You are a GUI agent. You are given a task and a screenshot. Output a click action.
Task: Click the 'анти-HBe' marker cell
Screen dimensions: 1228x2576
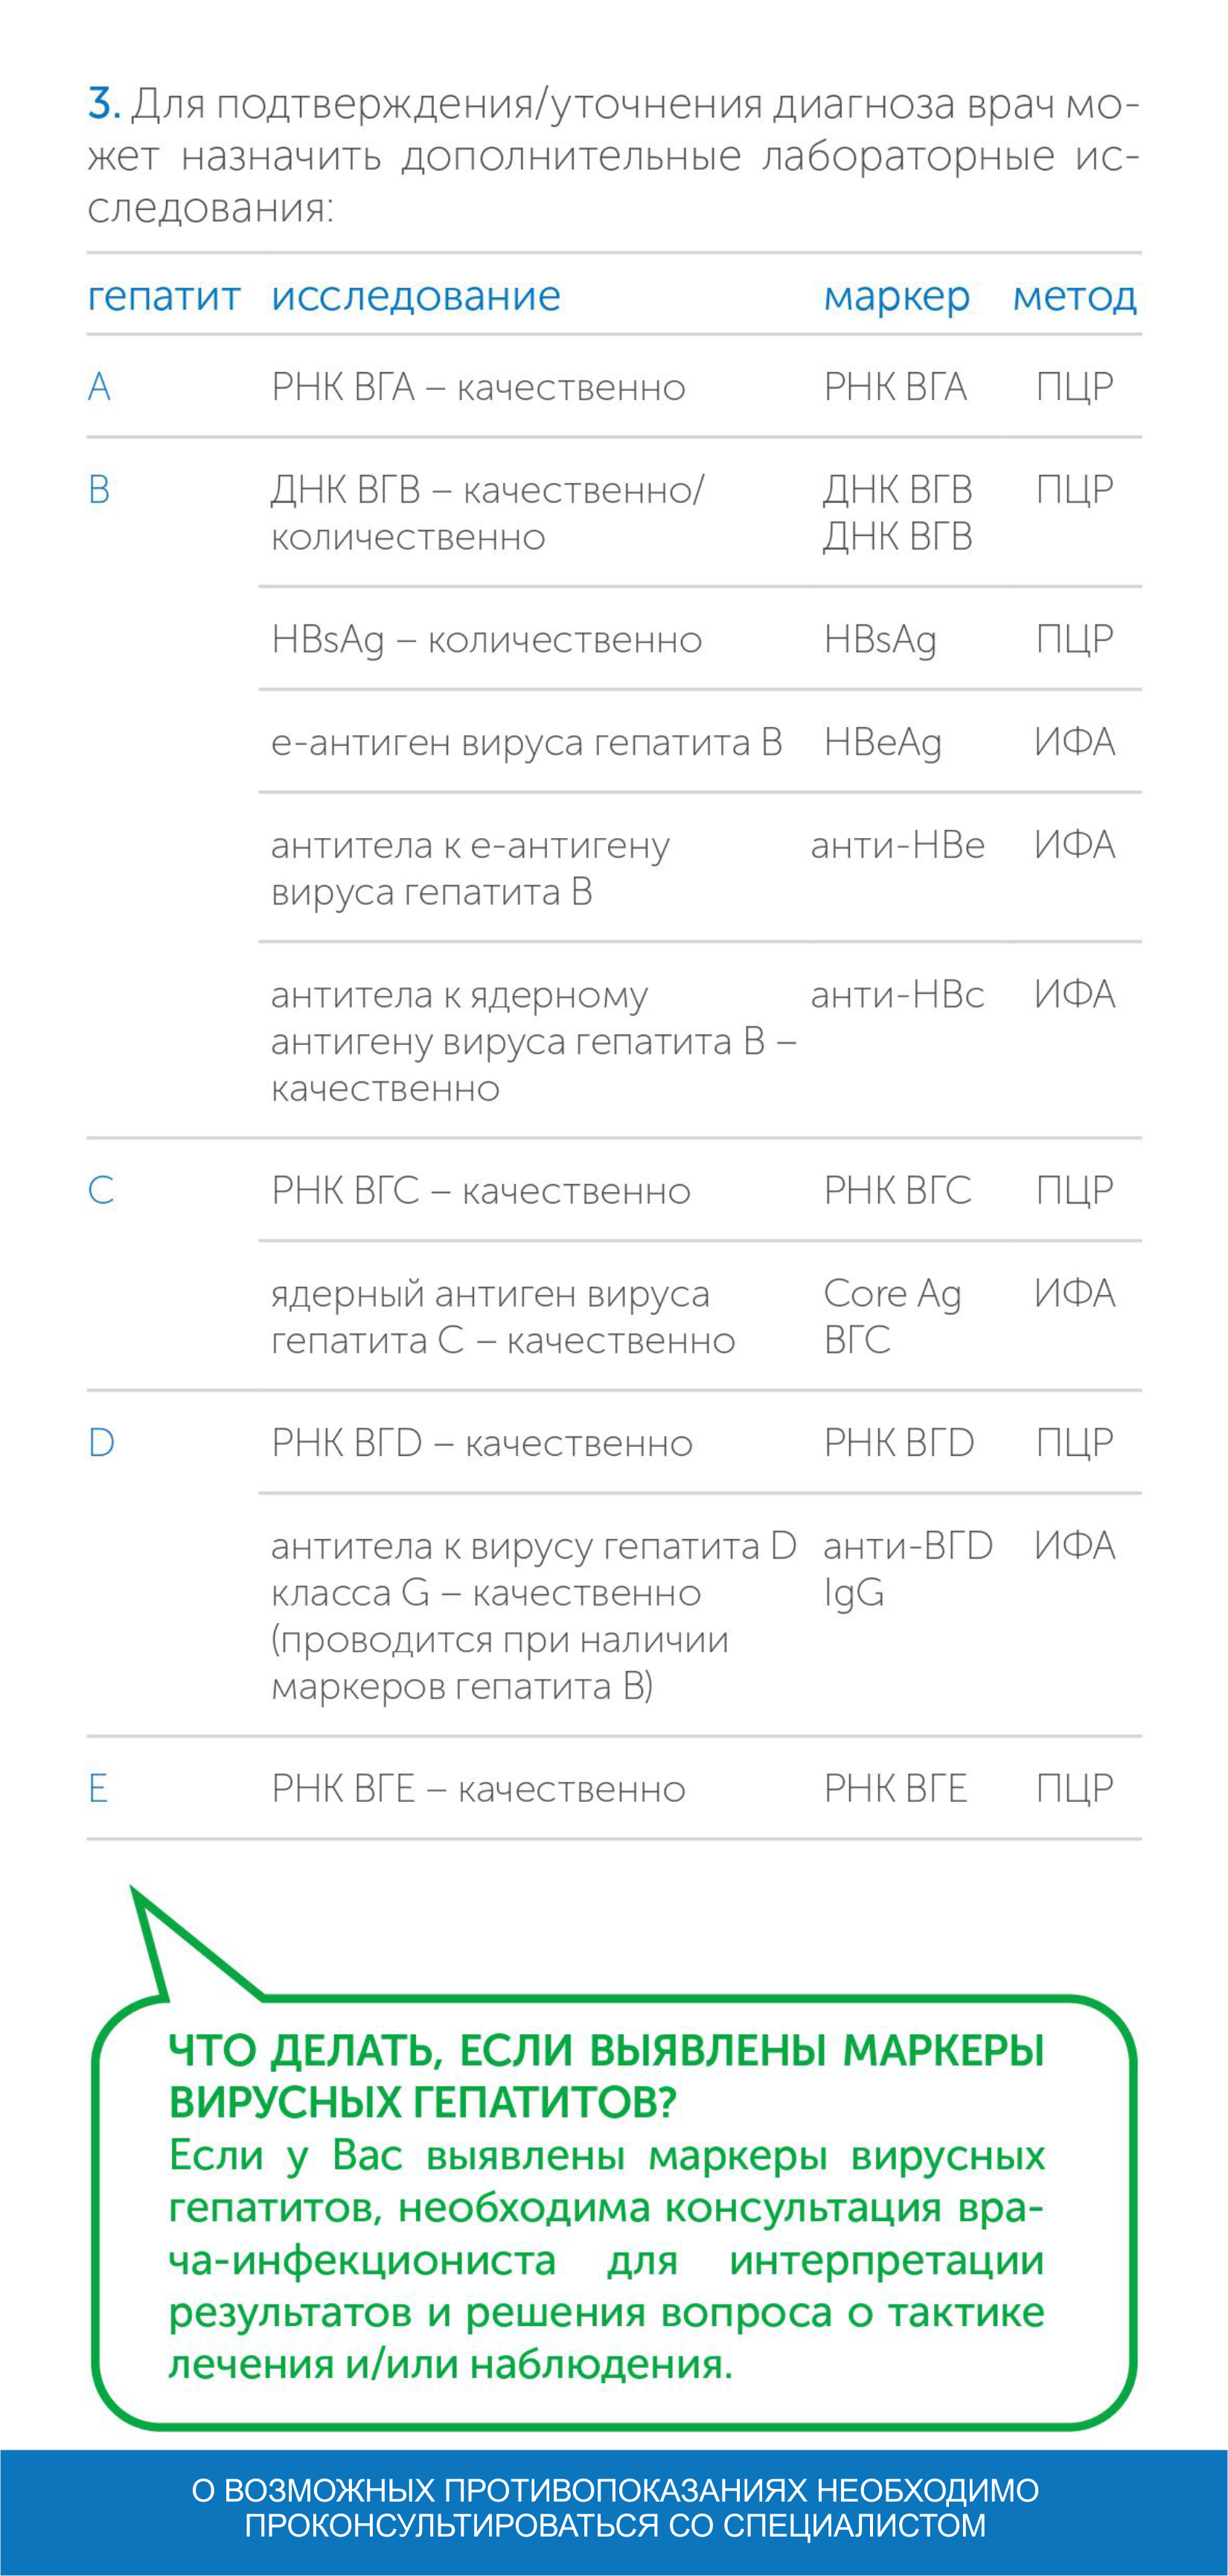[898, 846]
